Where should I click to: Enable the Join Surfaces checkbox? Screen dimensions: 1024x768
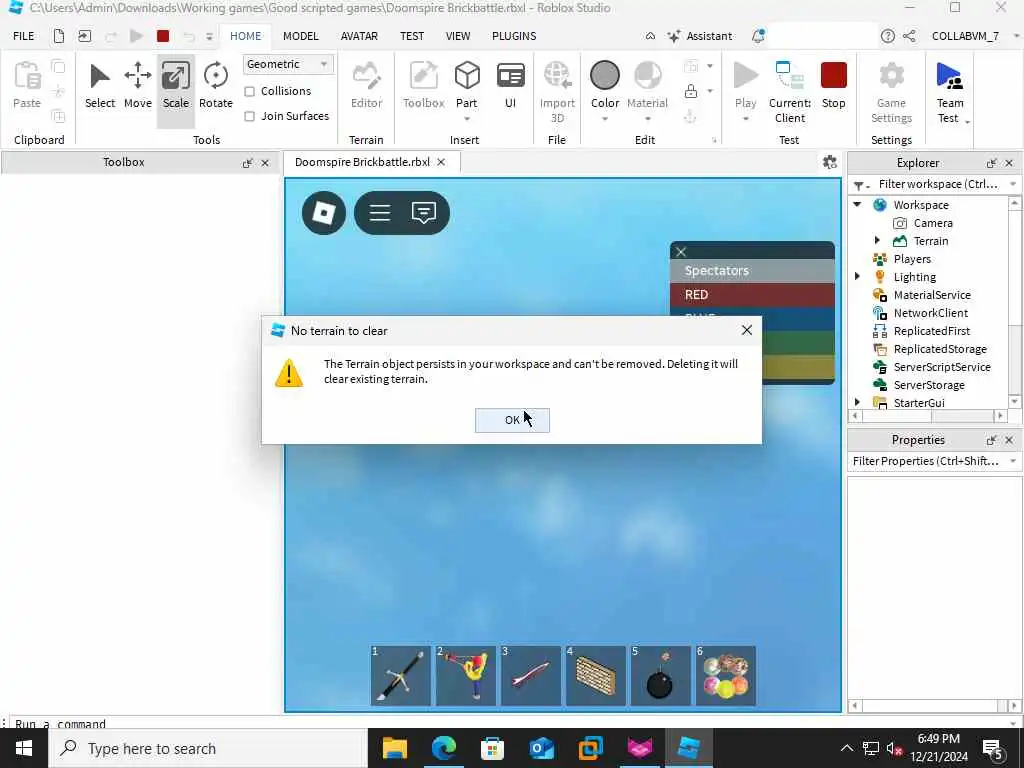(249, 116)
